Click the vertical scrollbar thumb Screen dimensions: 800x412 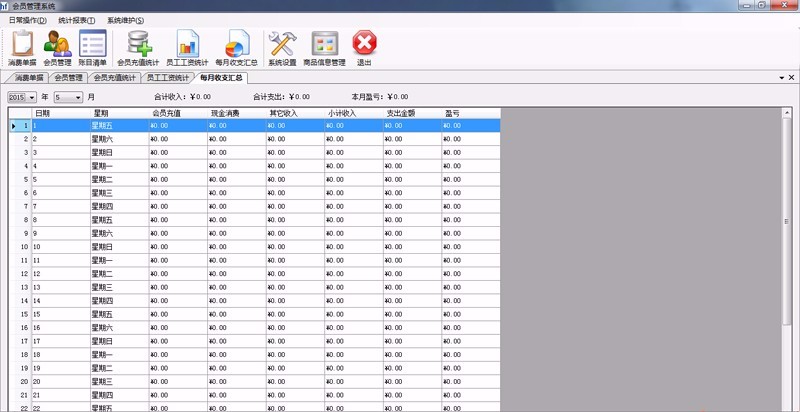tap(786, 221)
